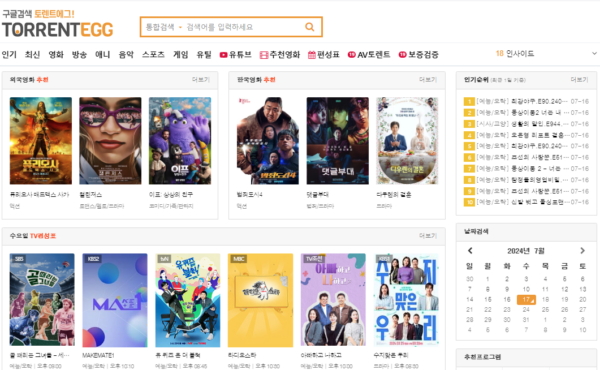Open 보증검증 with the 19 badge

419,55
